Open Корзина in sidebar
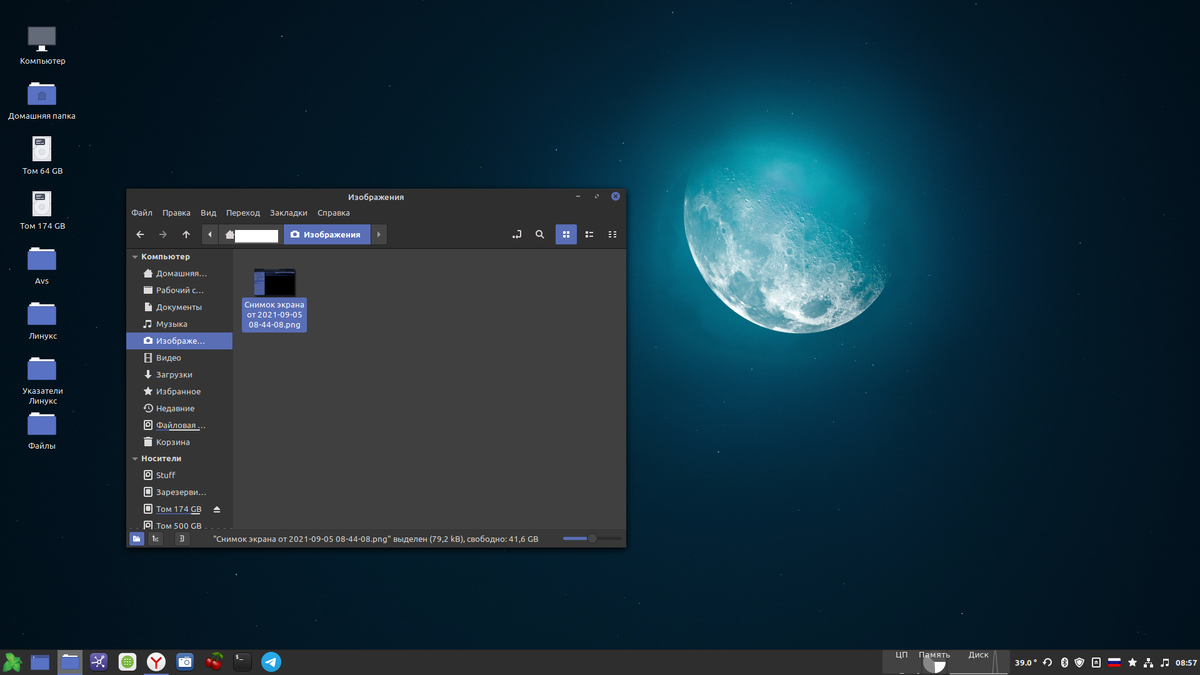Image resolution: width=1200 pixels, height=675 pixels. point(180,442)
